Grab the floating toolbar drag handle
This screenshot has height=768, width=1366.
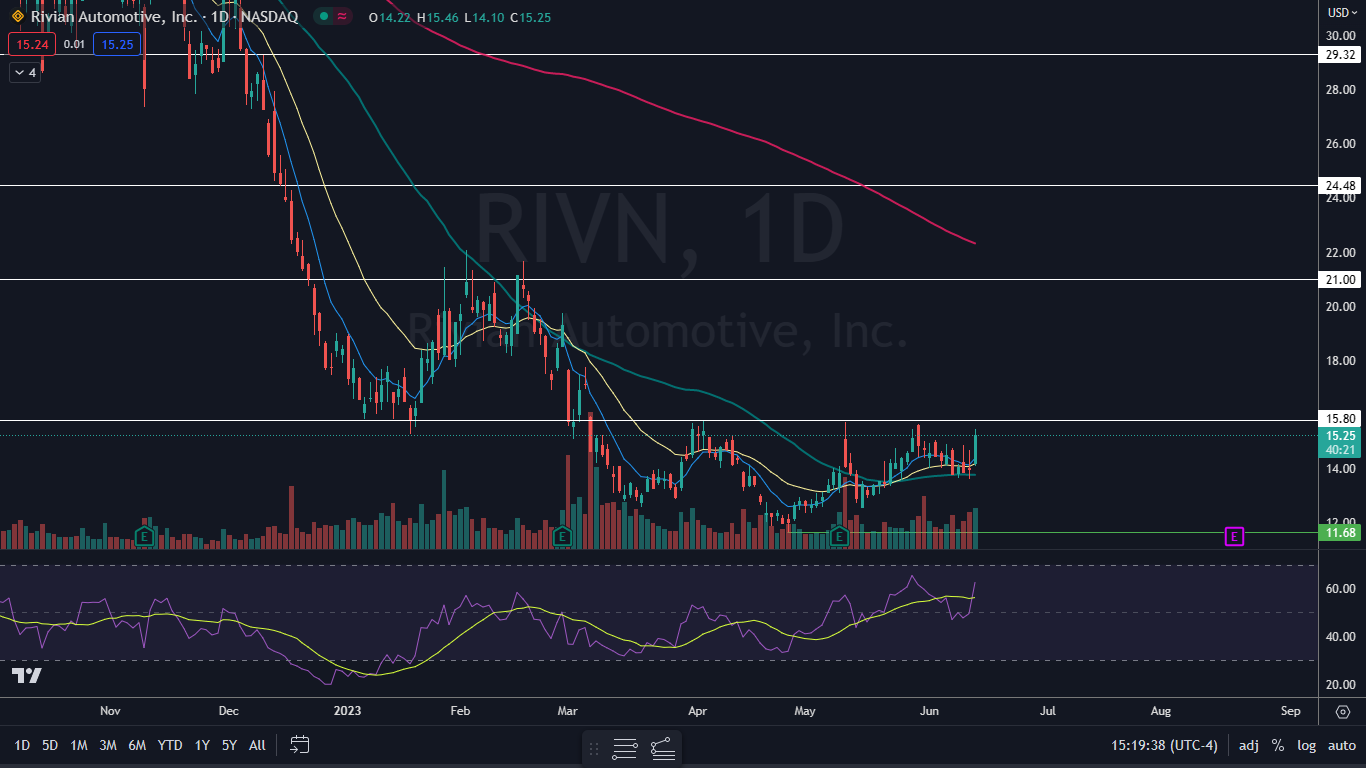594,748
